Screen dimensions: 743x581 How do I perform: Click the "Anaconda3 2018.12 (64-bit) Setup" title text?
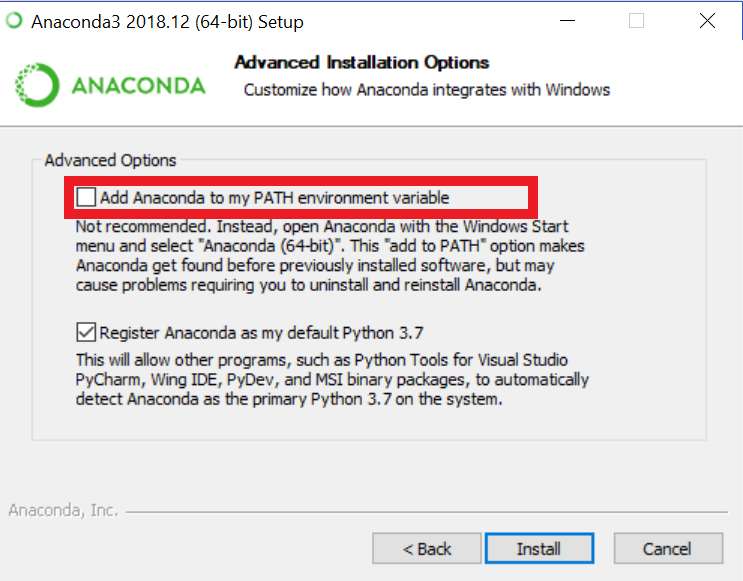(x=167, y=21)
